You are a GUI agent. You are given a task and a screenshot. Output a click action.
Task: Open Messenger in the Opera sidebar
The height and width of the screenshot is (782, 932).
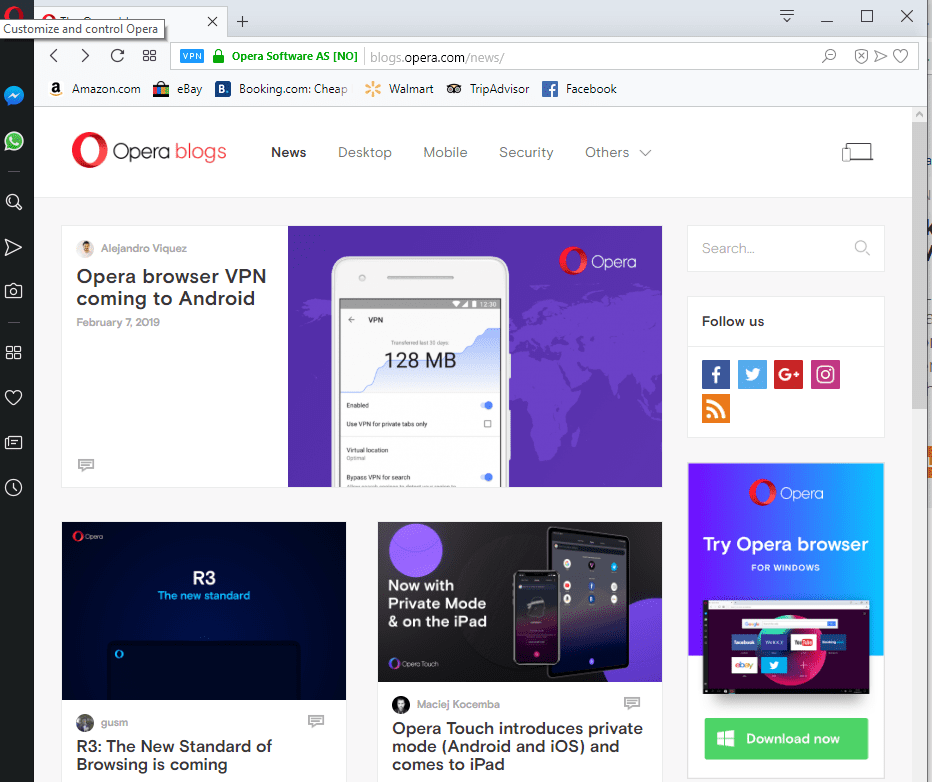pos(14,96)
